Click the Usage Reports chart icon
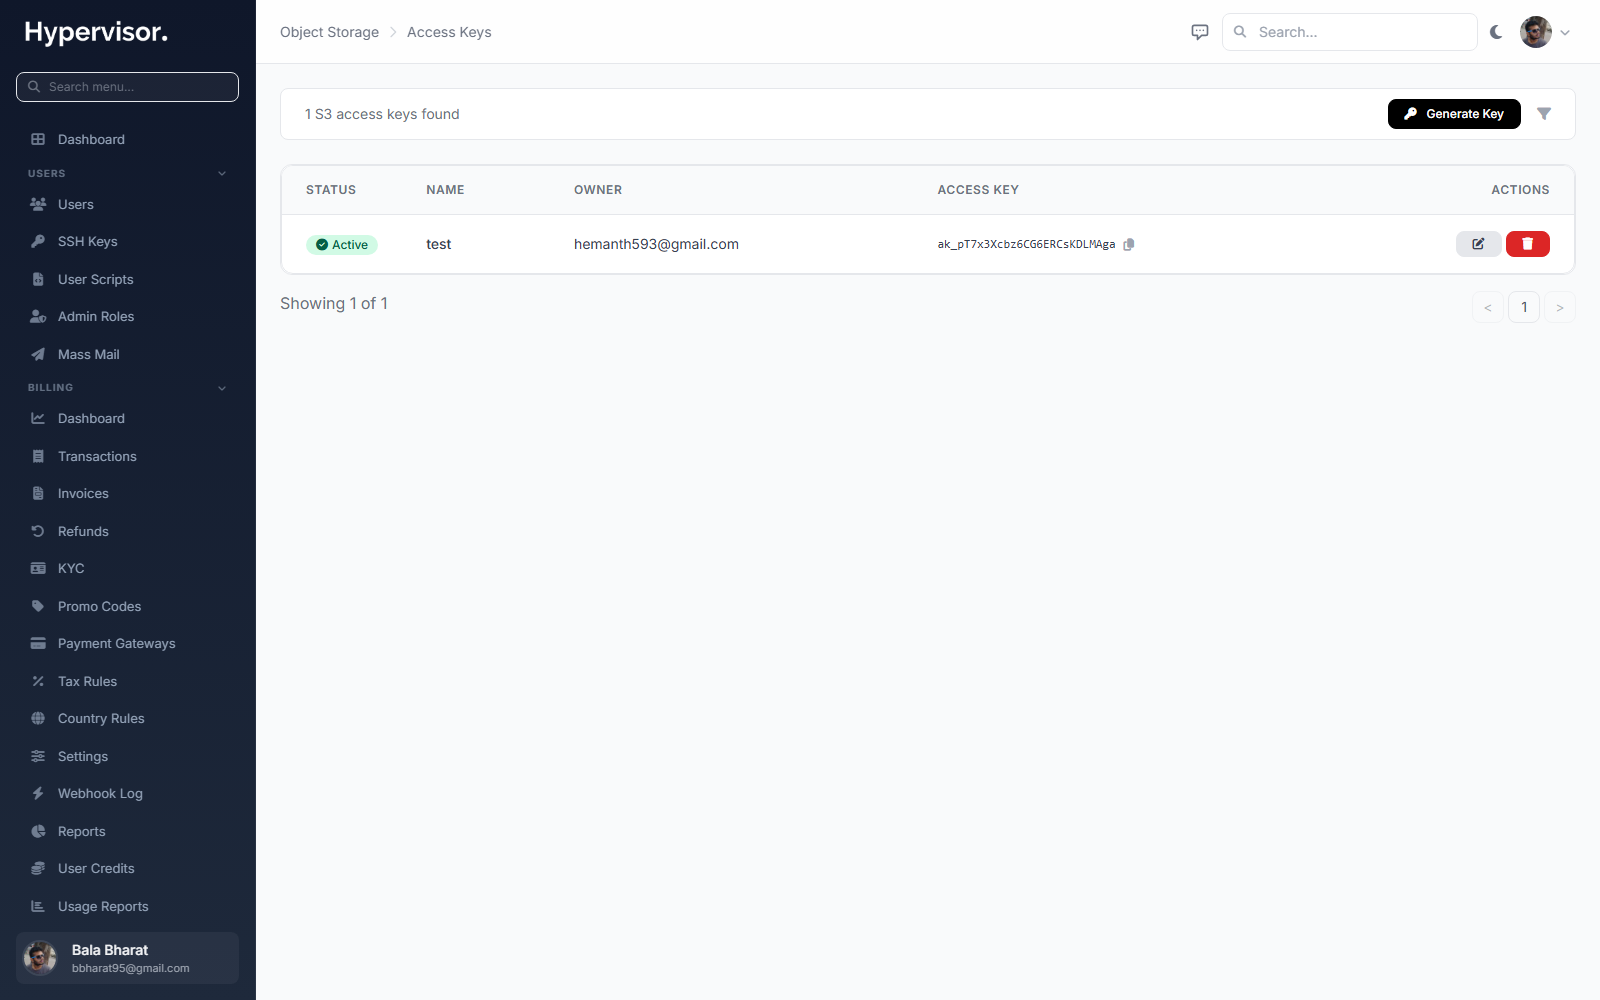This screenshot has height=1000, width=1600. [38, 906]
